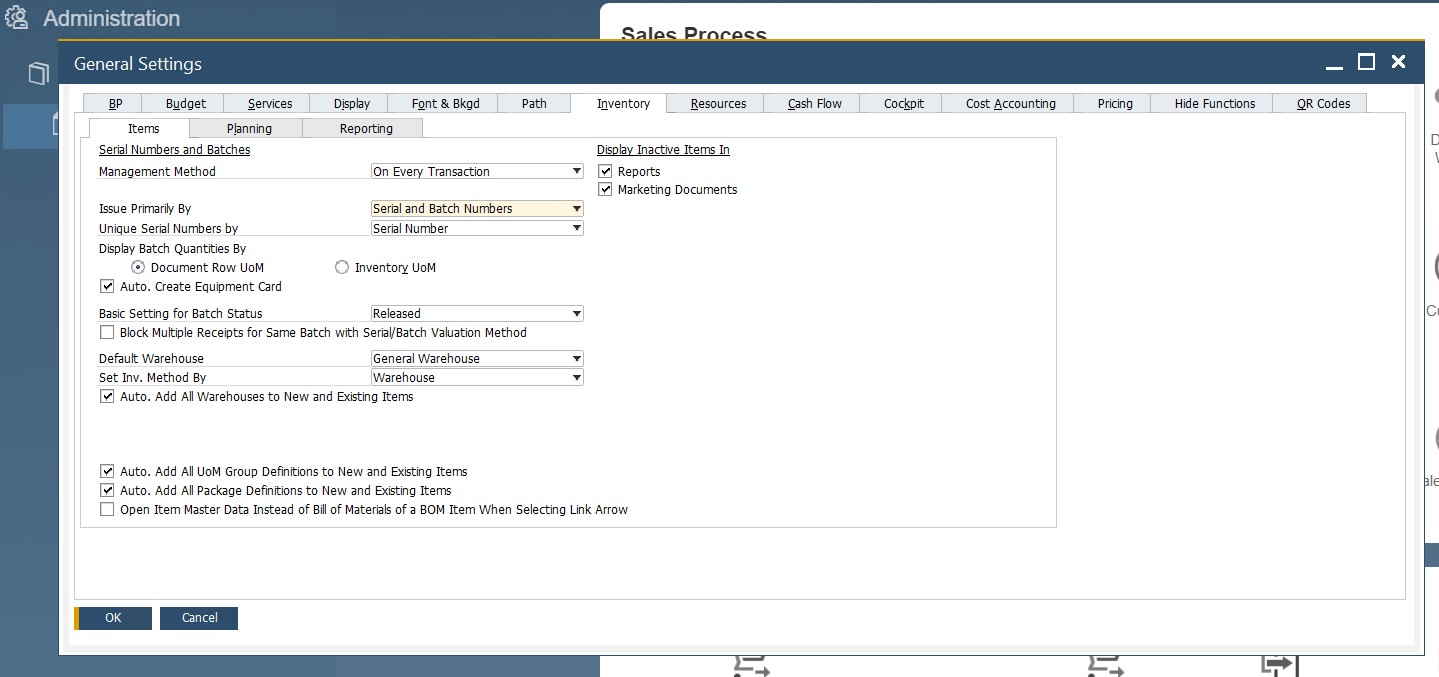1439x677 pixels.
Task: Open the Default Warehouse dropdown
Action: [x=576, y=359]
